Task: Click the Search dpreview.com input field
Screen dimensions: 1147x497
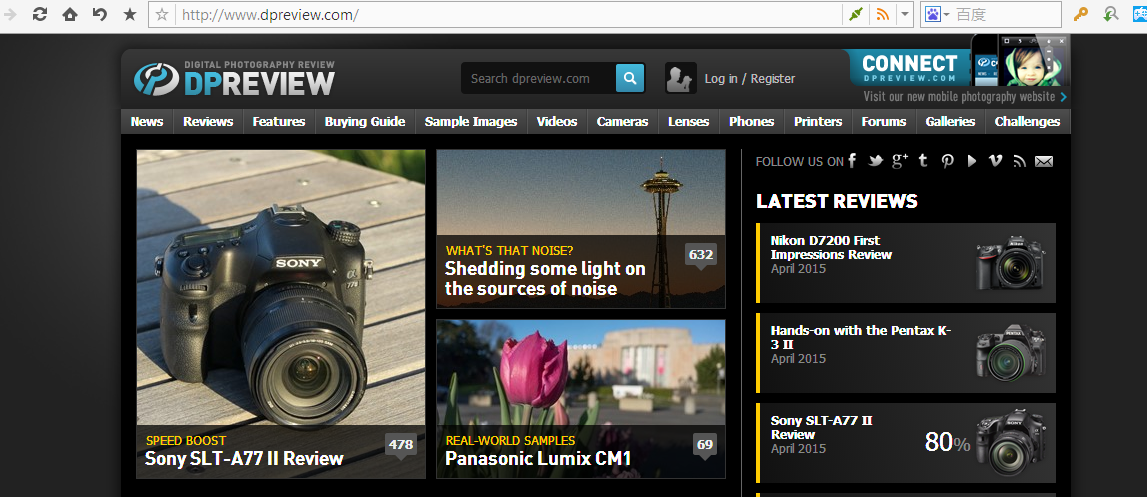Action: (537, 78)
